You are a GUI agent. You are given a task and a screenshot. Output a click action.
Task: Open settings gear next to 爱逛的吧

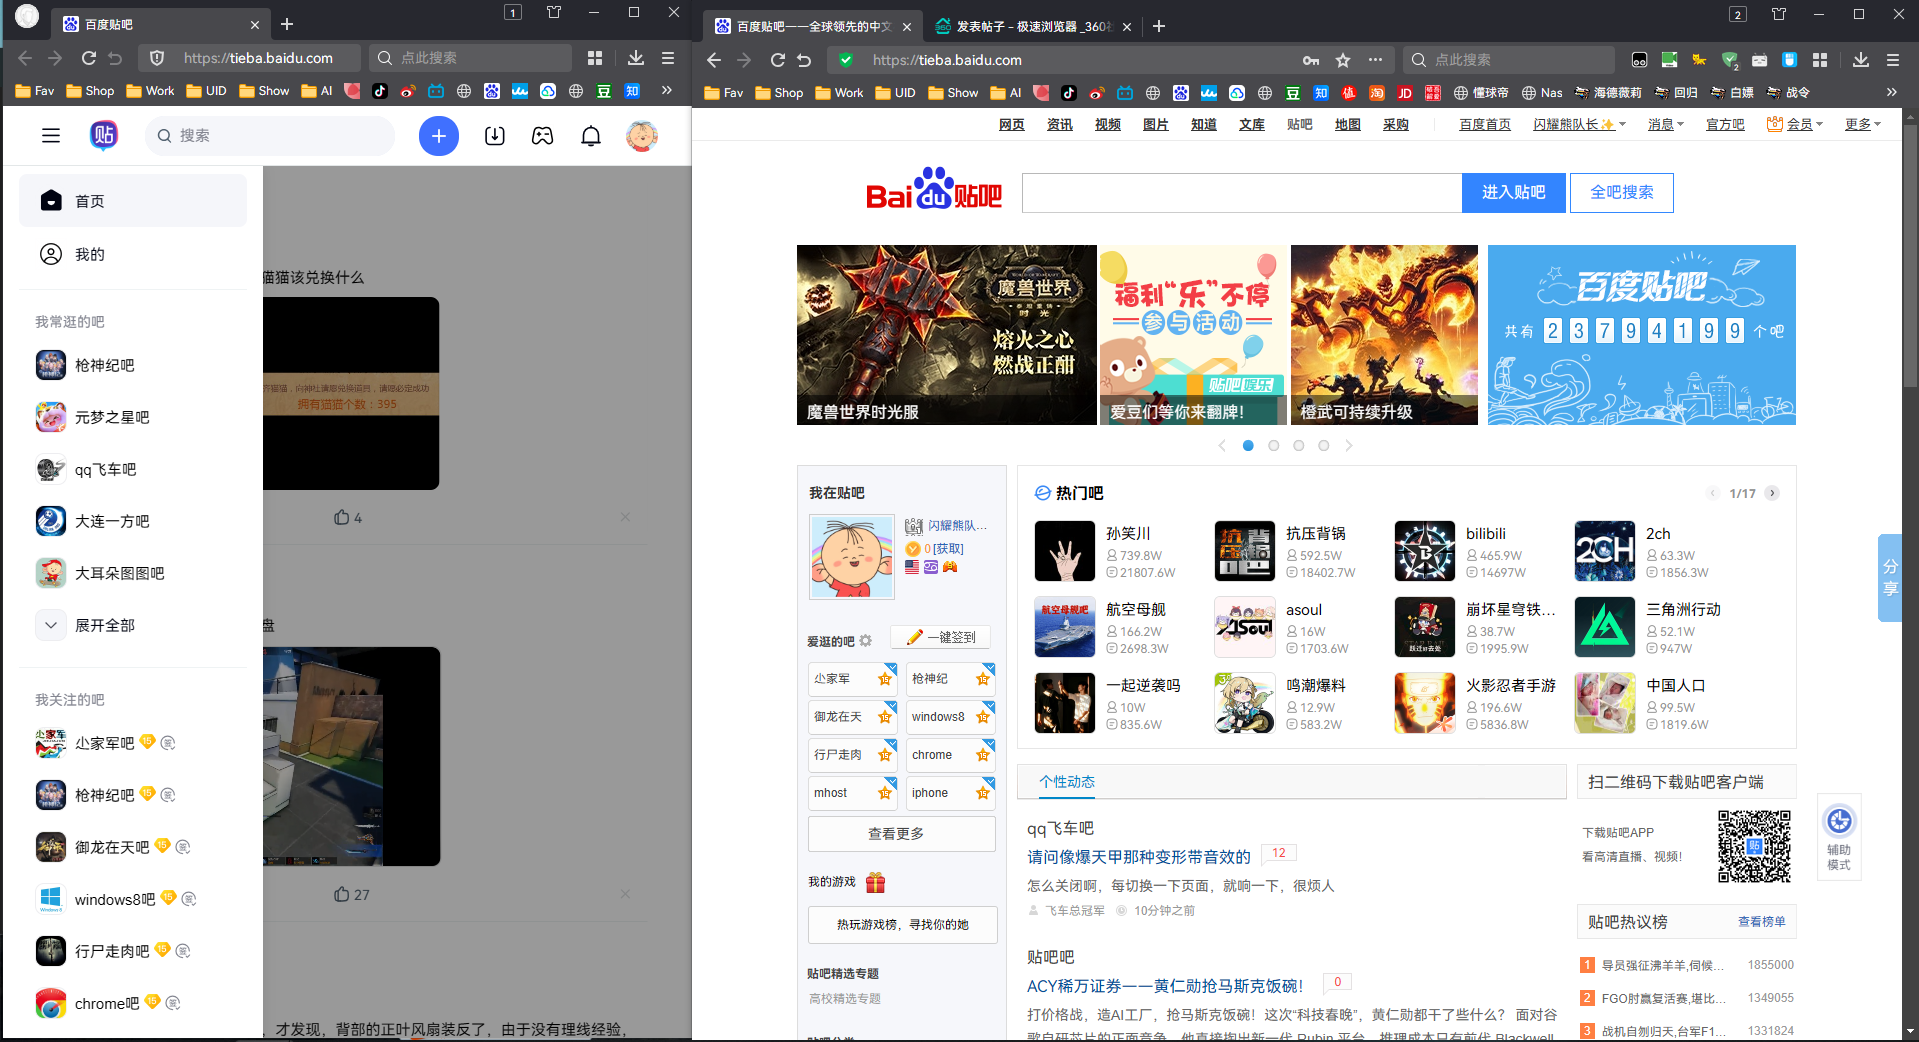tap(866, 641)
